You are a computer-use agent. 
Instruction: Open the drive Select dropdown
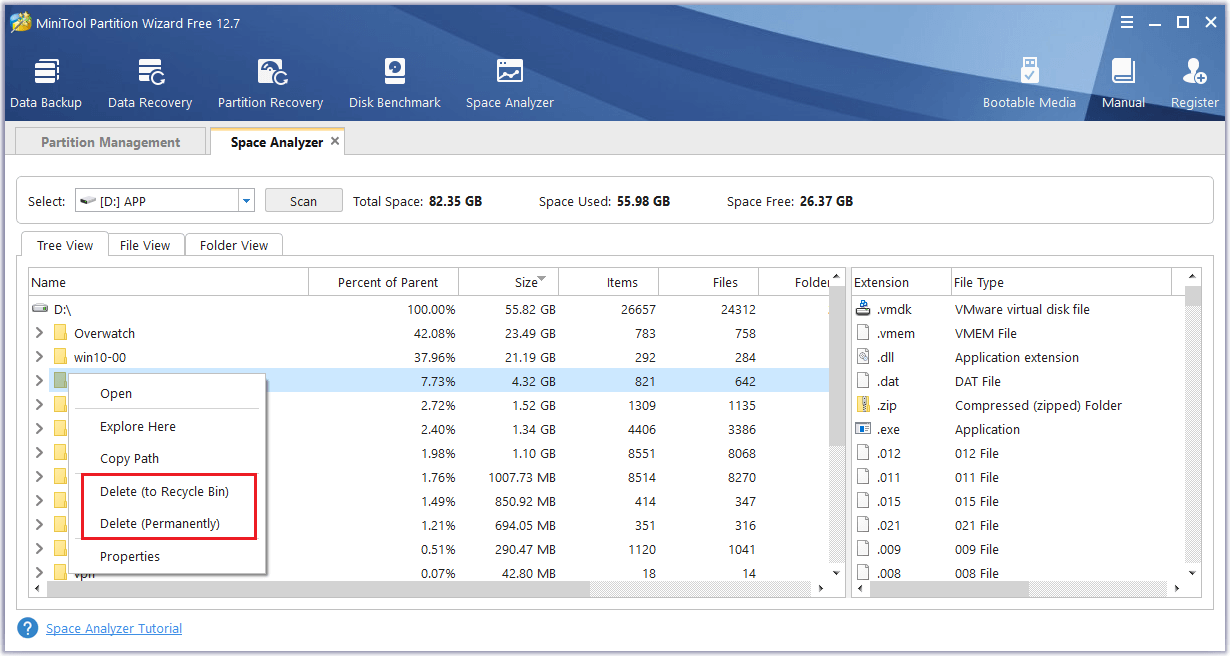246,201
